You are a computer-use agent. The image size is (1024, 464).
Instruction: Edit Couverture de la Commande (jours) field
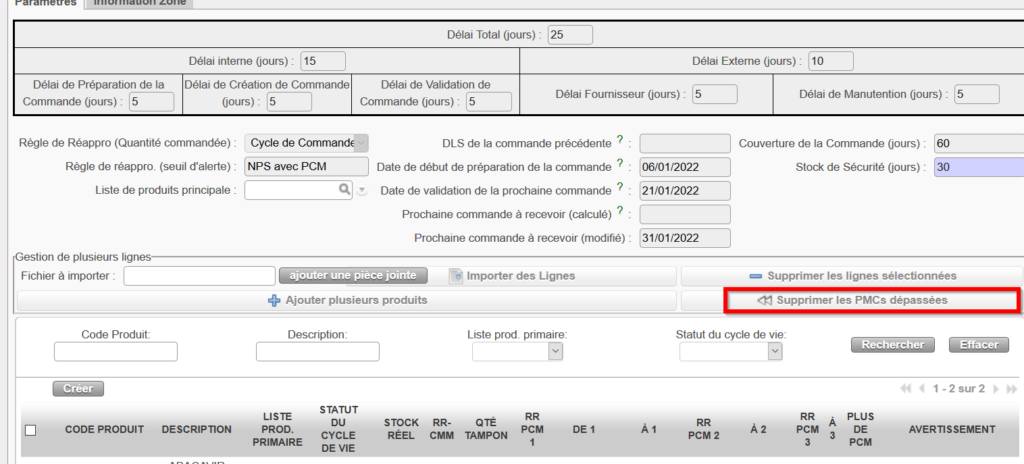tap(979, 143)
